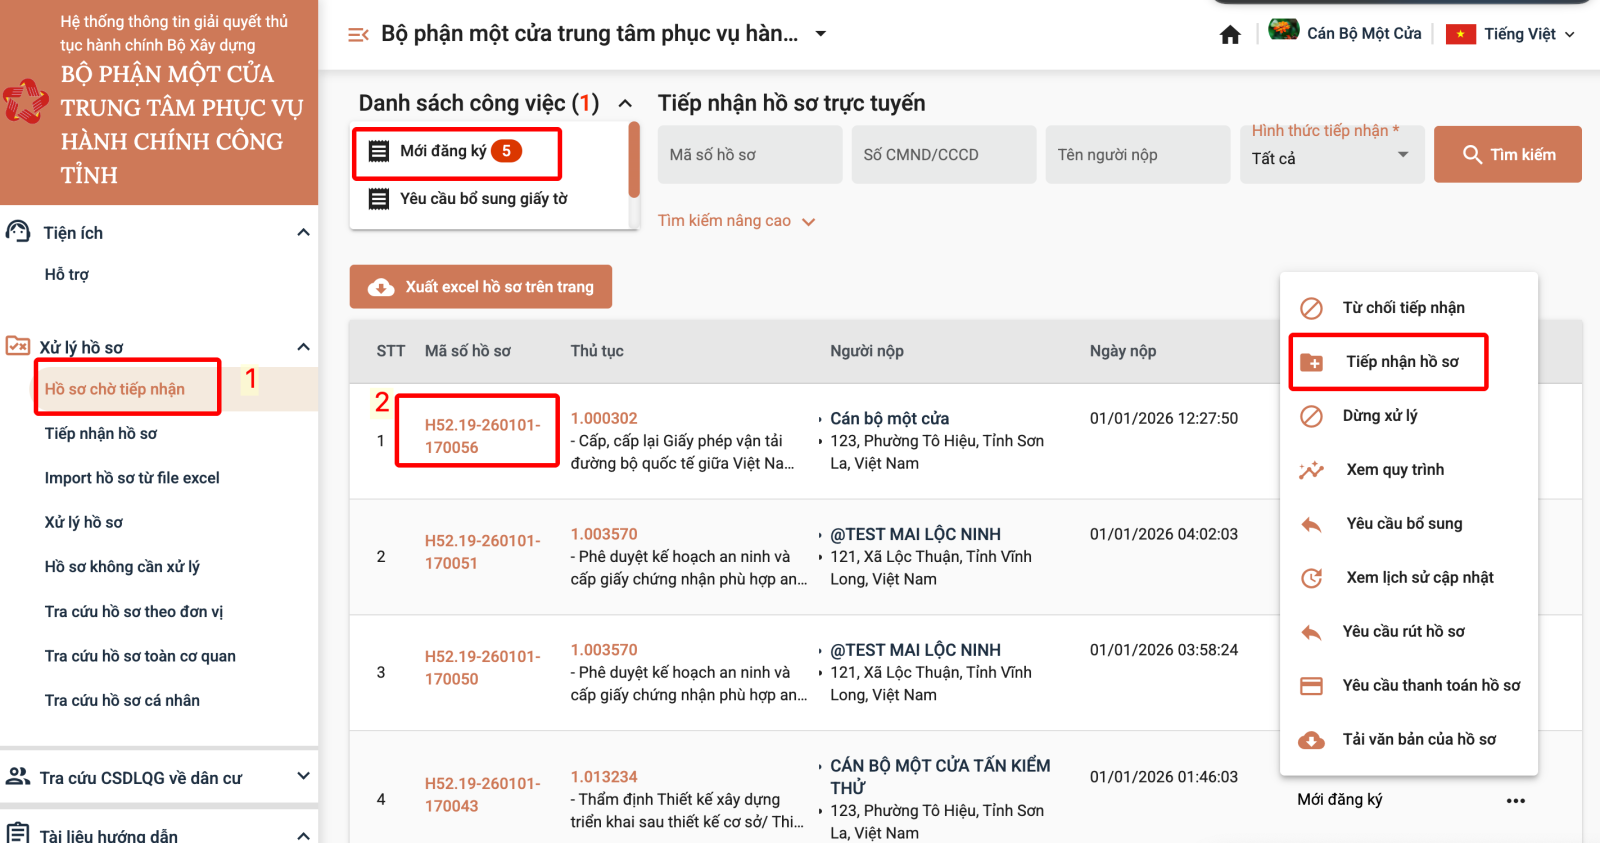
Task: Select 'Tiếp nhận hồ sơ' in context menu
Action: tap(1401, 362)
